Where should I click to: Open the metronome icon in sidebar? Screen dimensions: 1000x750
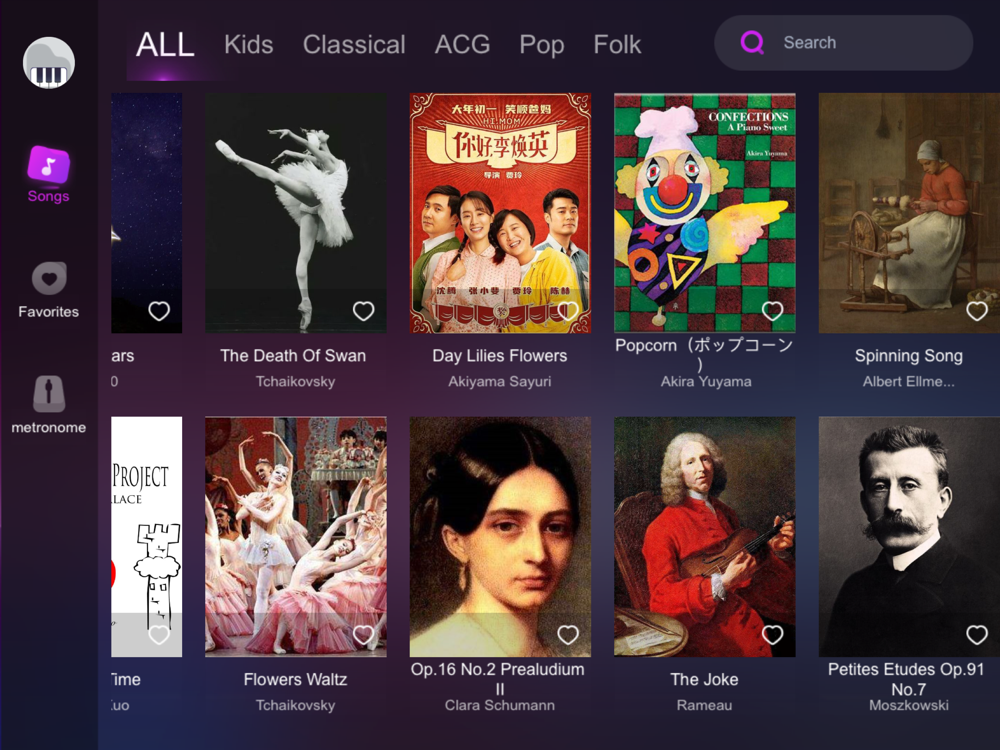(49, 393)
